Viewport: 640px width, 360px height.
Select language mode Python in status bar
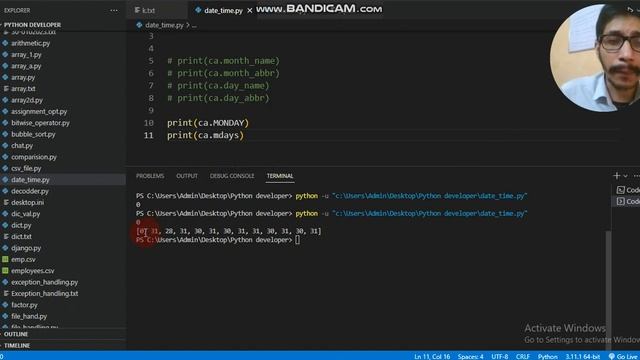point(547,356)
